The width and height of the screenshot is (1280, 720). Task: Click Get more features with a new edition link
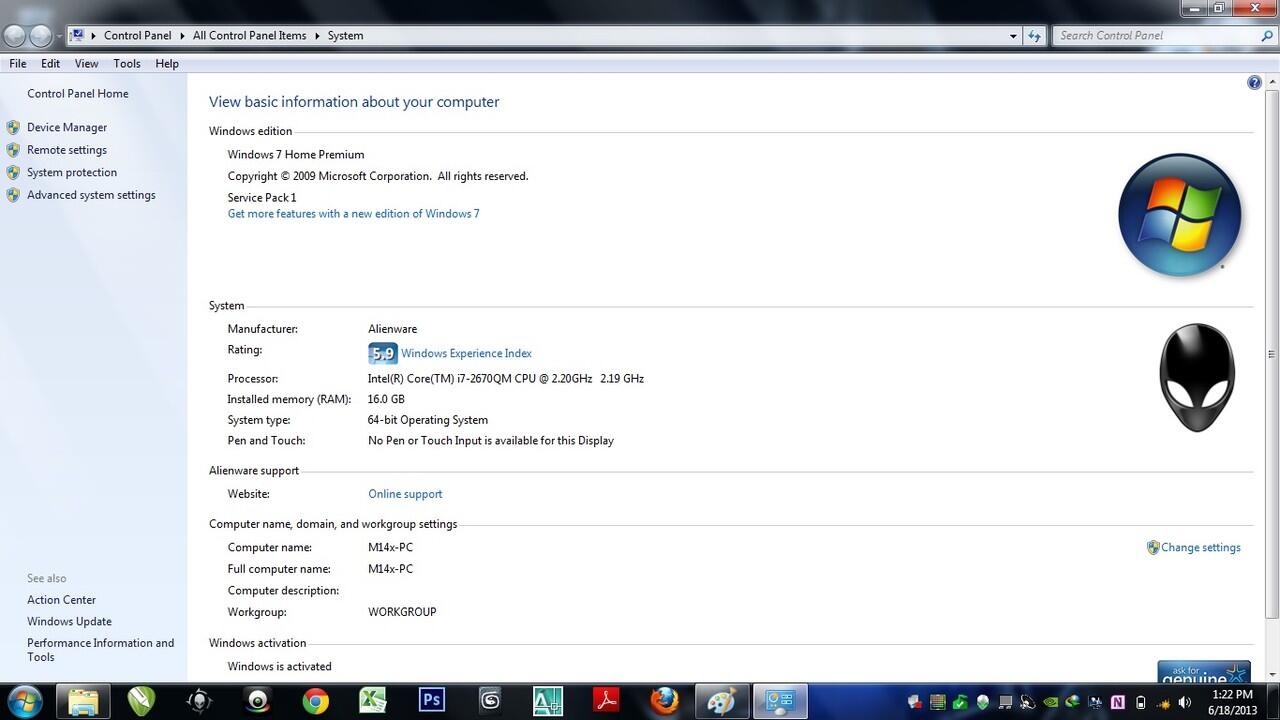pos(354,214)
